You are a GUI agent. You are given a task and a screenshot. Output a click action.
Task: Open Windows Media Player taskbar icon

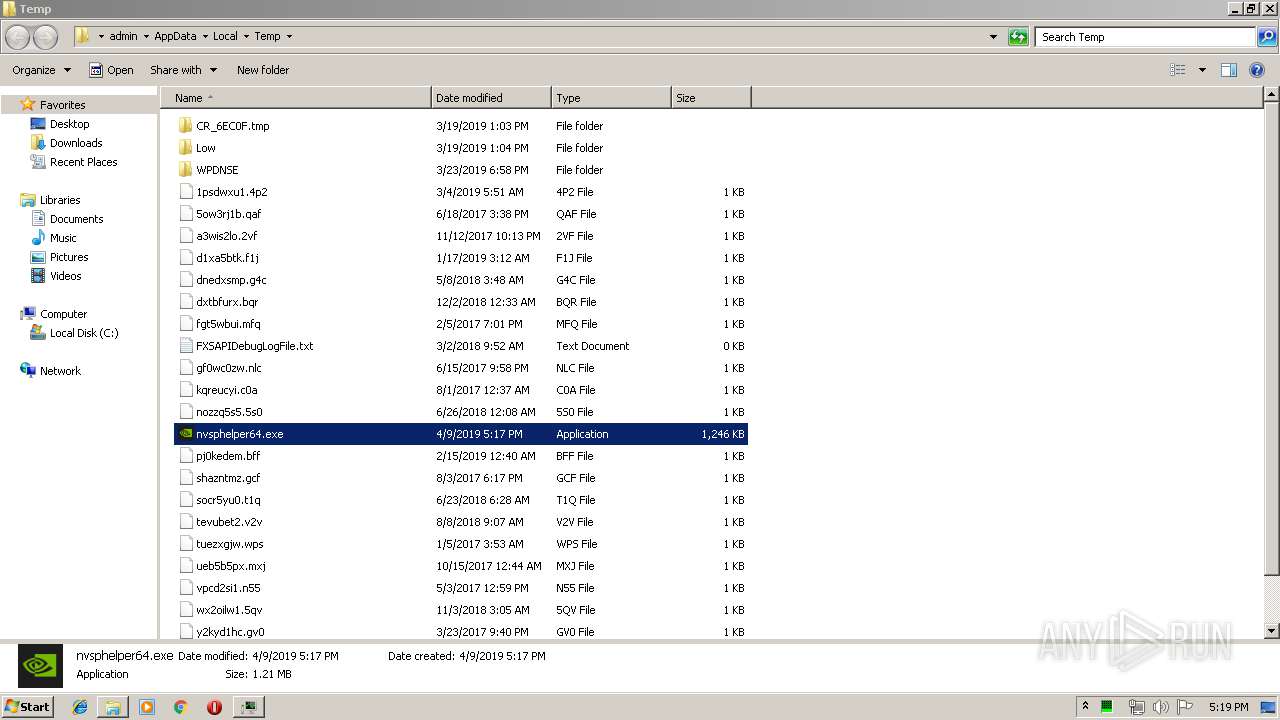147,707
